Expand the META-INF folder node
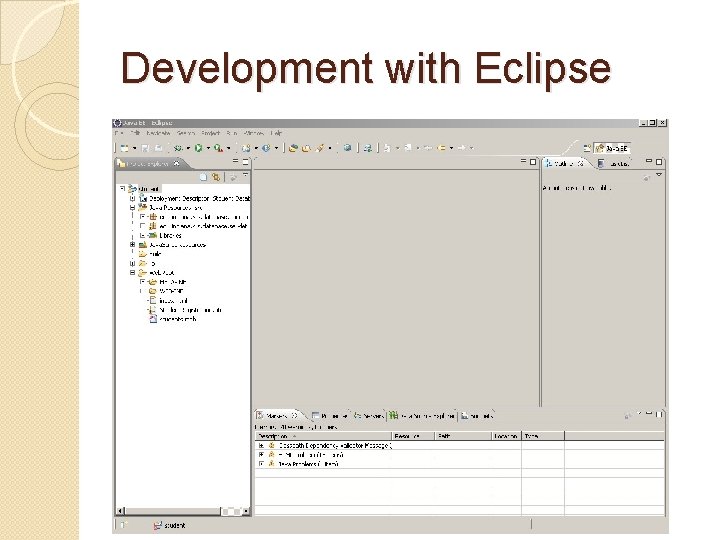Viewport: 720px width, 540px height. (x=142, y=281)
